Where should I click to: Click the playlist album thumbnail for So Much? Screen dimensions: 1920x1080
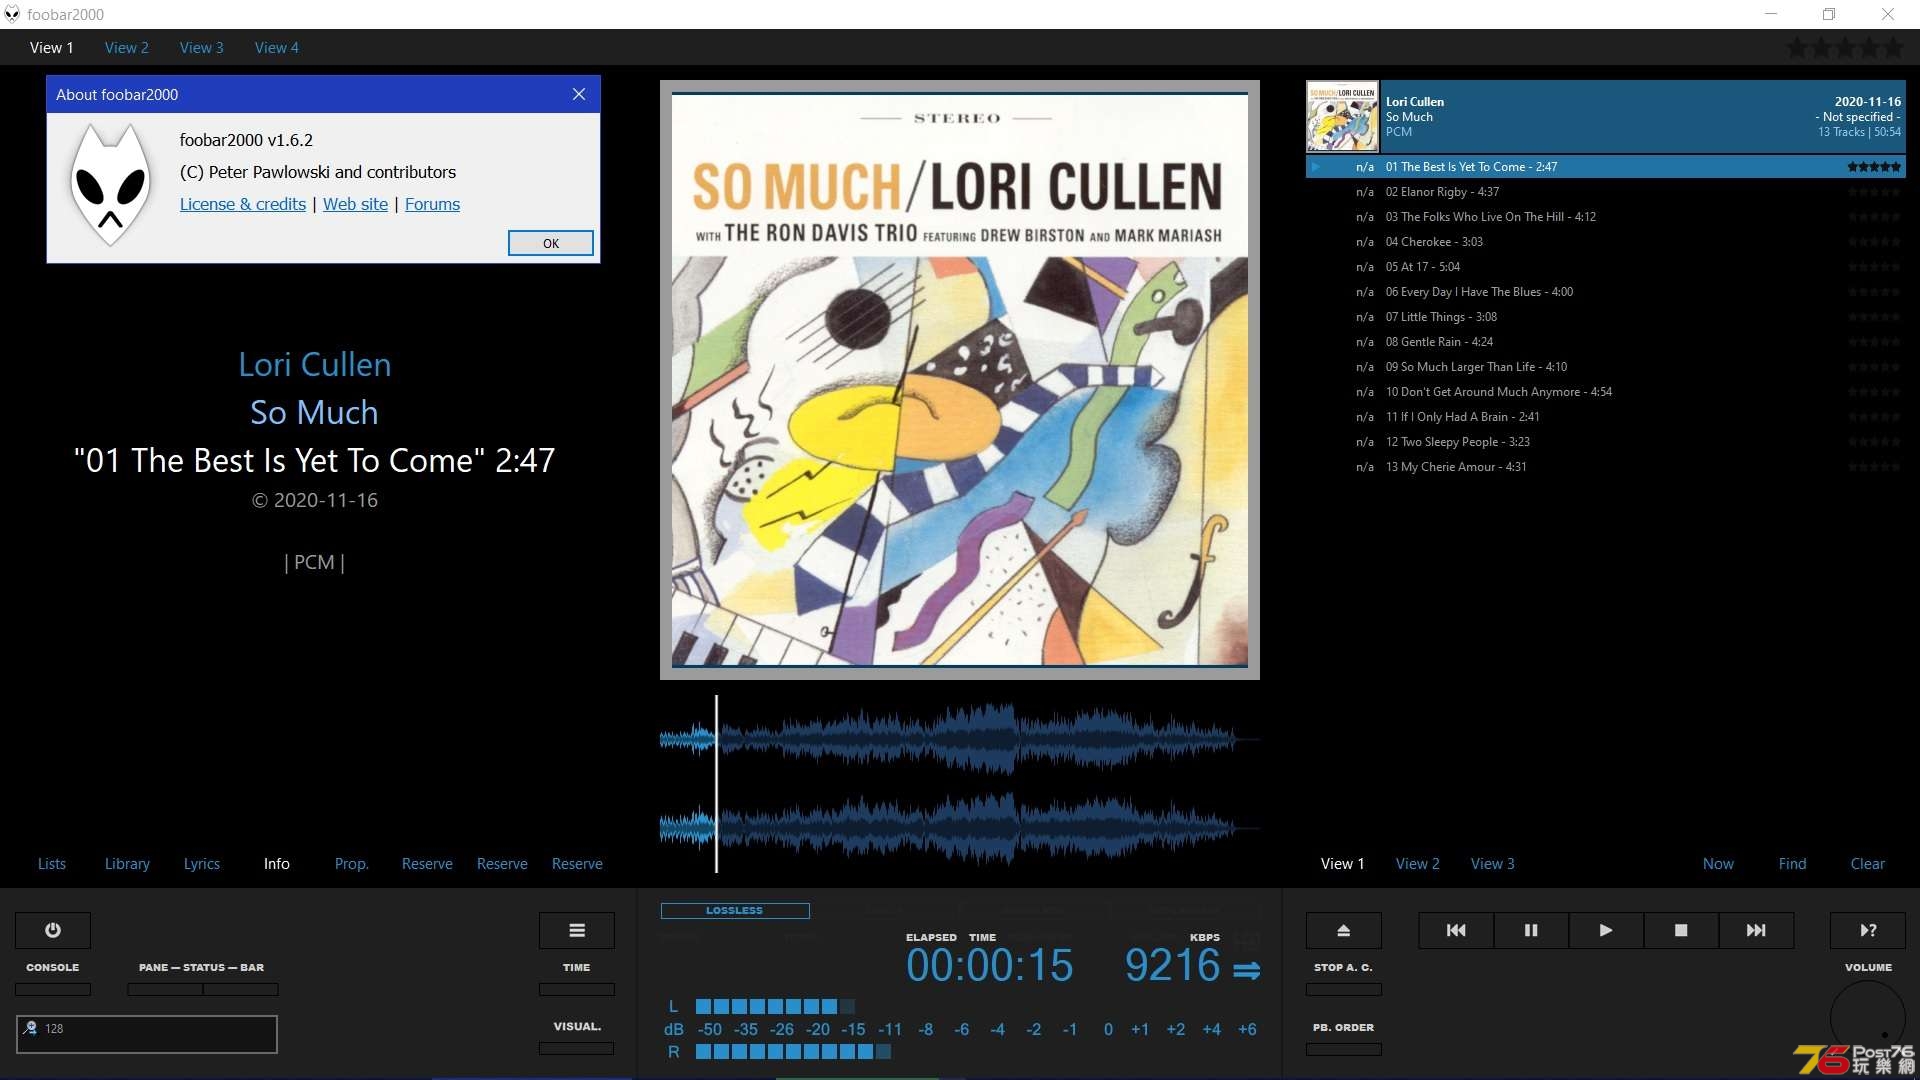point(1342,117)
